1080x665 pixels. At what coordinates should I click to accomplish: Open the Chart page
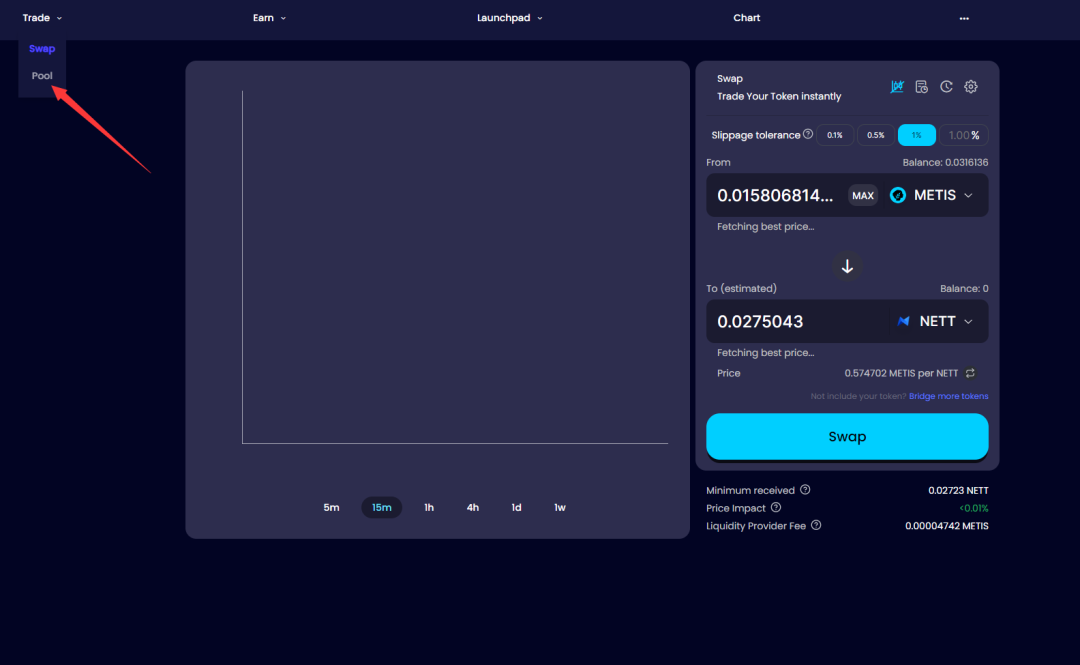click(x=747, y=18)
